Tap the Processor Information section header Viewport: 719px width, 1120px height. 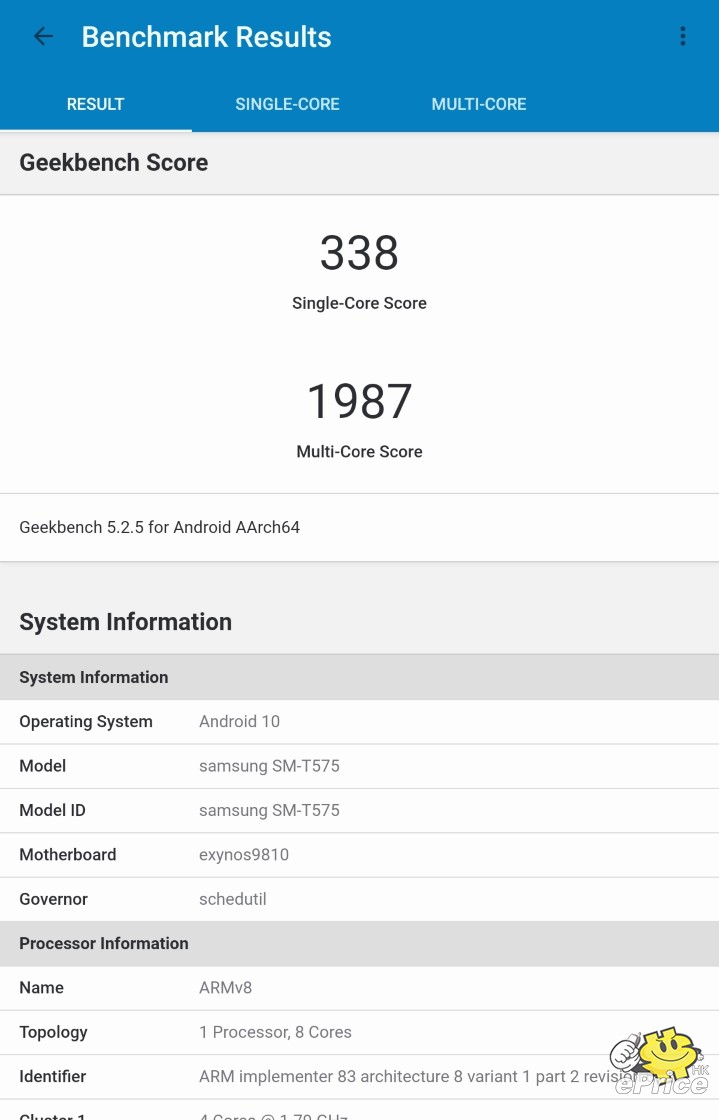point(359,944)
